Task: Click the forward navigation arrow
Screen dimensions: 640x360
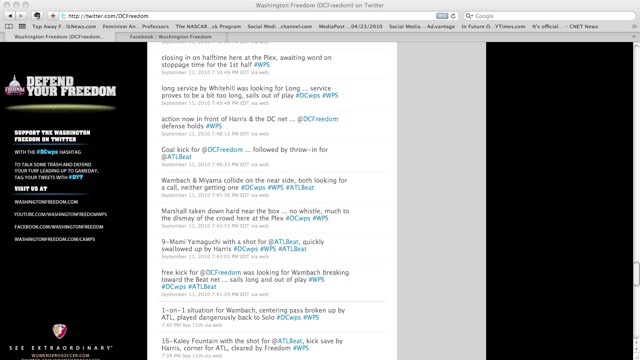Action: (x=21, y=16)
